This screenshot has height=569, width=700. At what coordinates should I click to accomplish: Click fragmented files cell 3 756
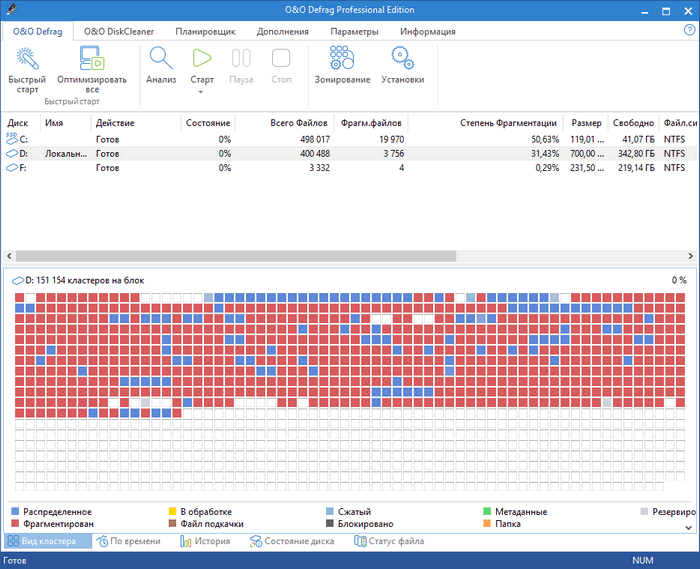pyautogui.click(x=393, y=154)
